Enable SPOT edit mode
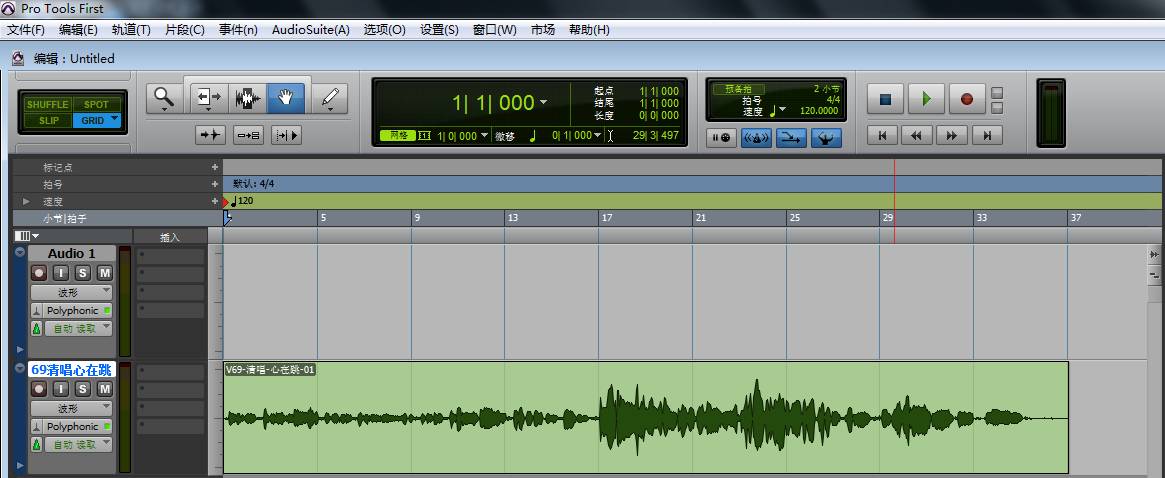Screen dimensions: 1165x478 tap(96, 105)
